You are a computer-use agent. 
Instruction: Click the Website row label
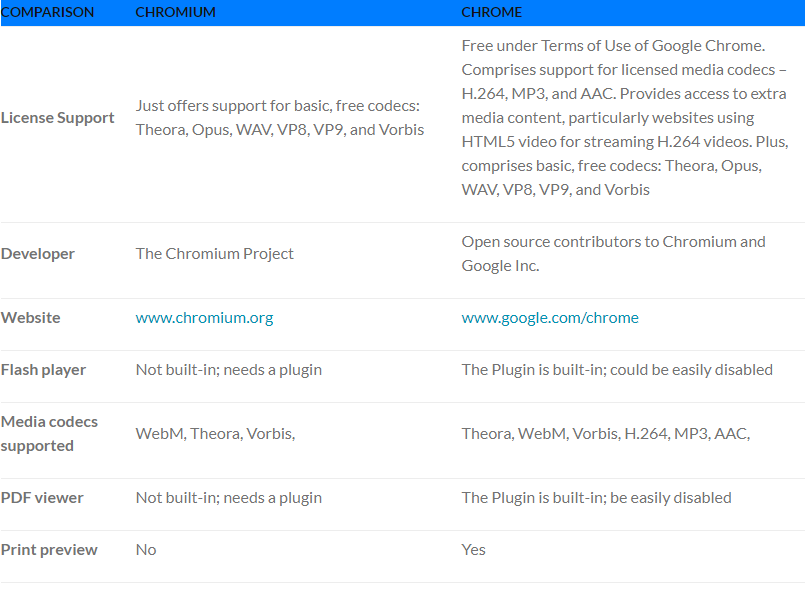[x=31, y=318]
